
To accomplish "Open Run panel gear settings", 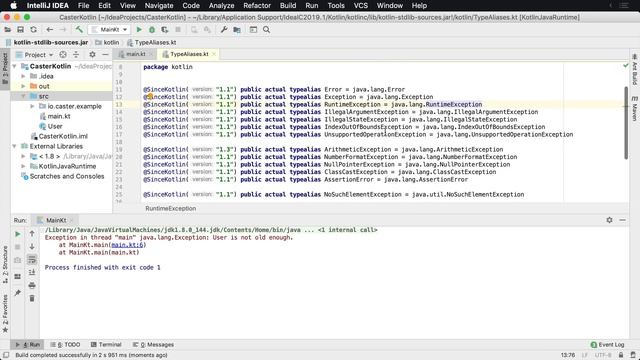I will [x=609, y=220].
